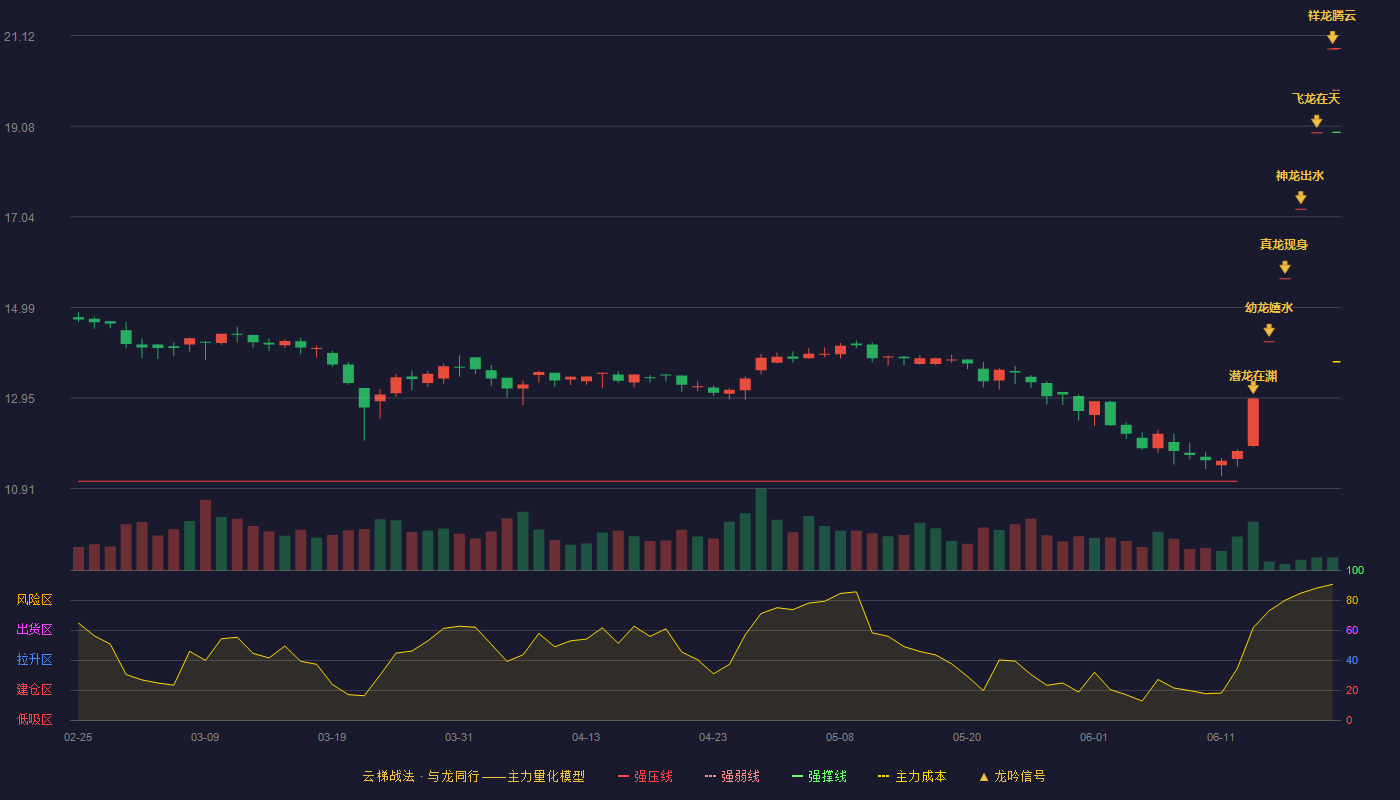
Task: Click the tallest green volume bar
Action: coord(761,529)
